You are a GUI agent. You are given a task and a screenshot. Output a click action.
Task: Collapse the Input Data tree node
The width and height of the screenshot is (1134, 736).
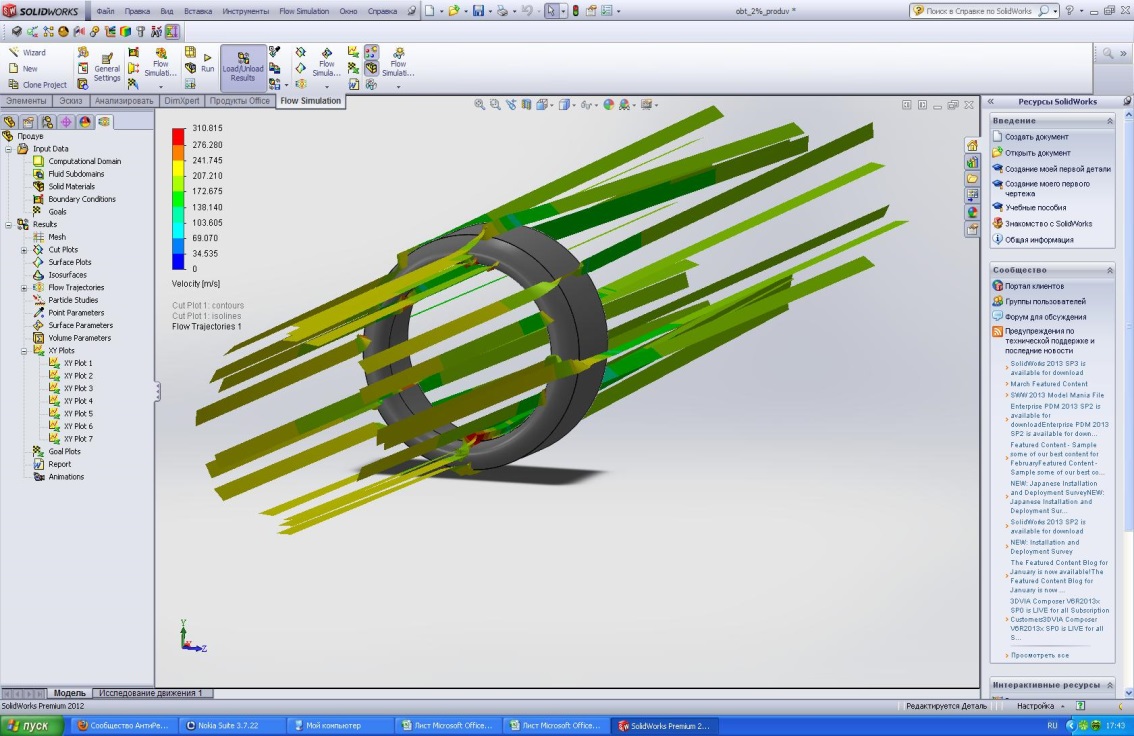click(9, 149)
